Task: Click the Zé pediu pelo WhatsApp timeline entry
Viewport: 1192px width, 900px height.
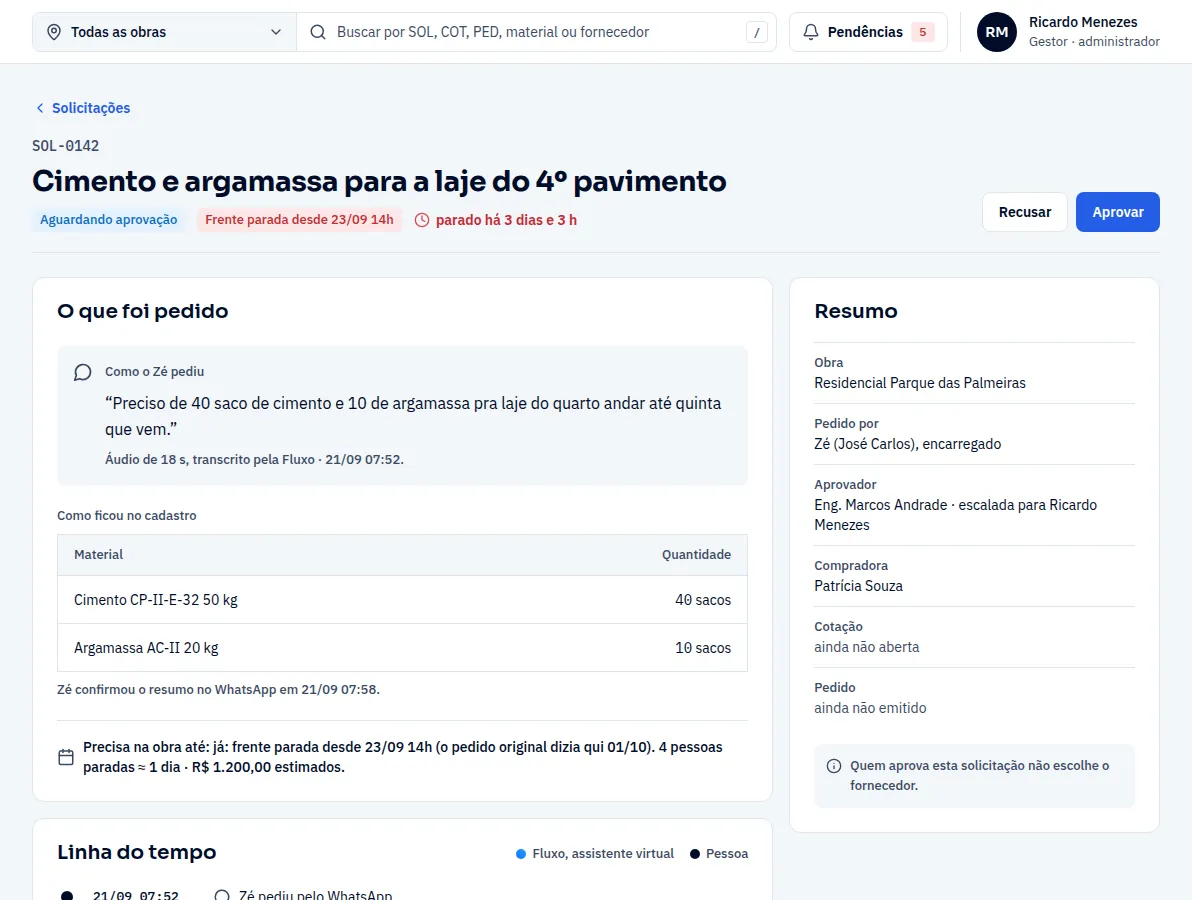Action: [315, 895]
